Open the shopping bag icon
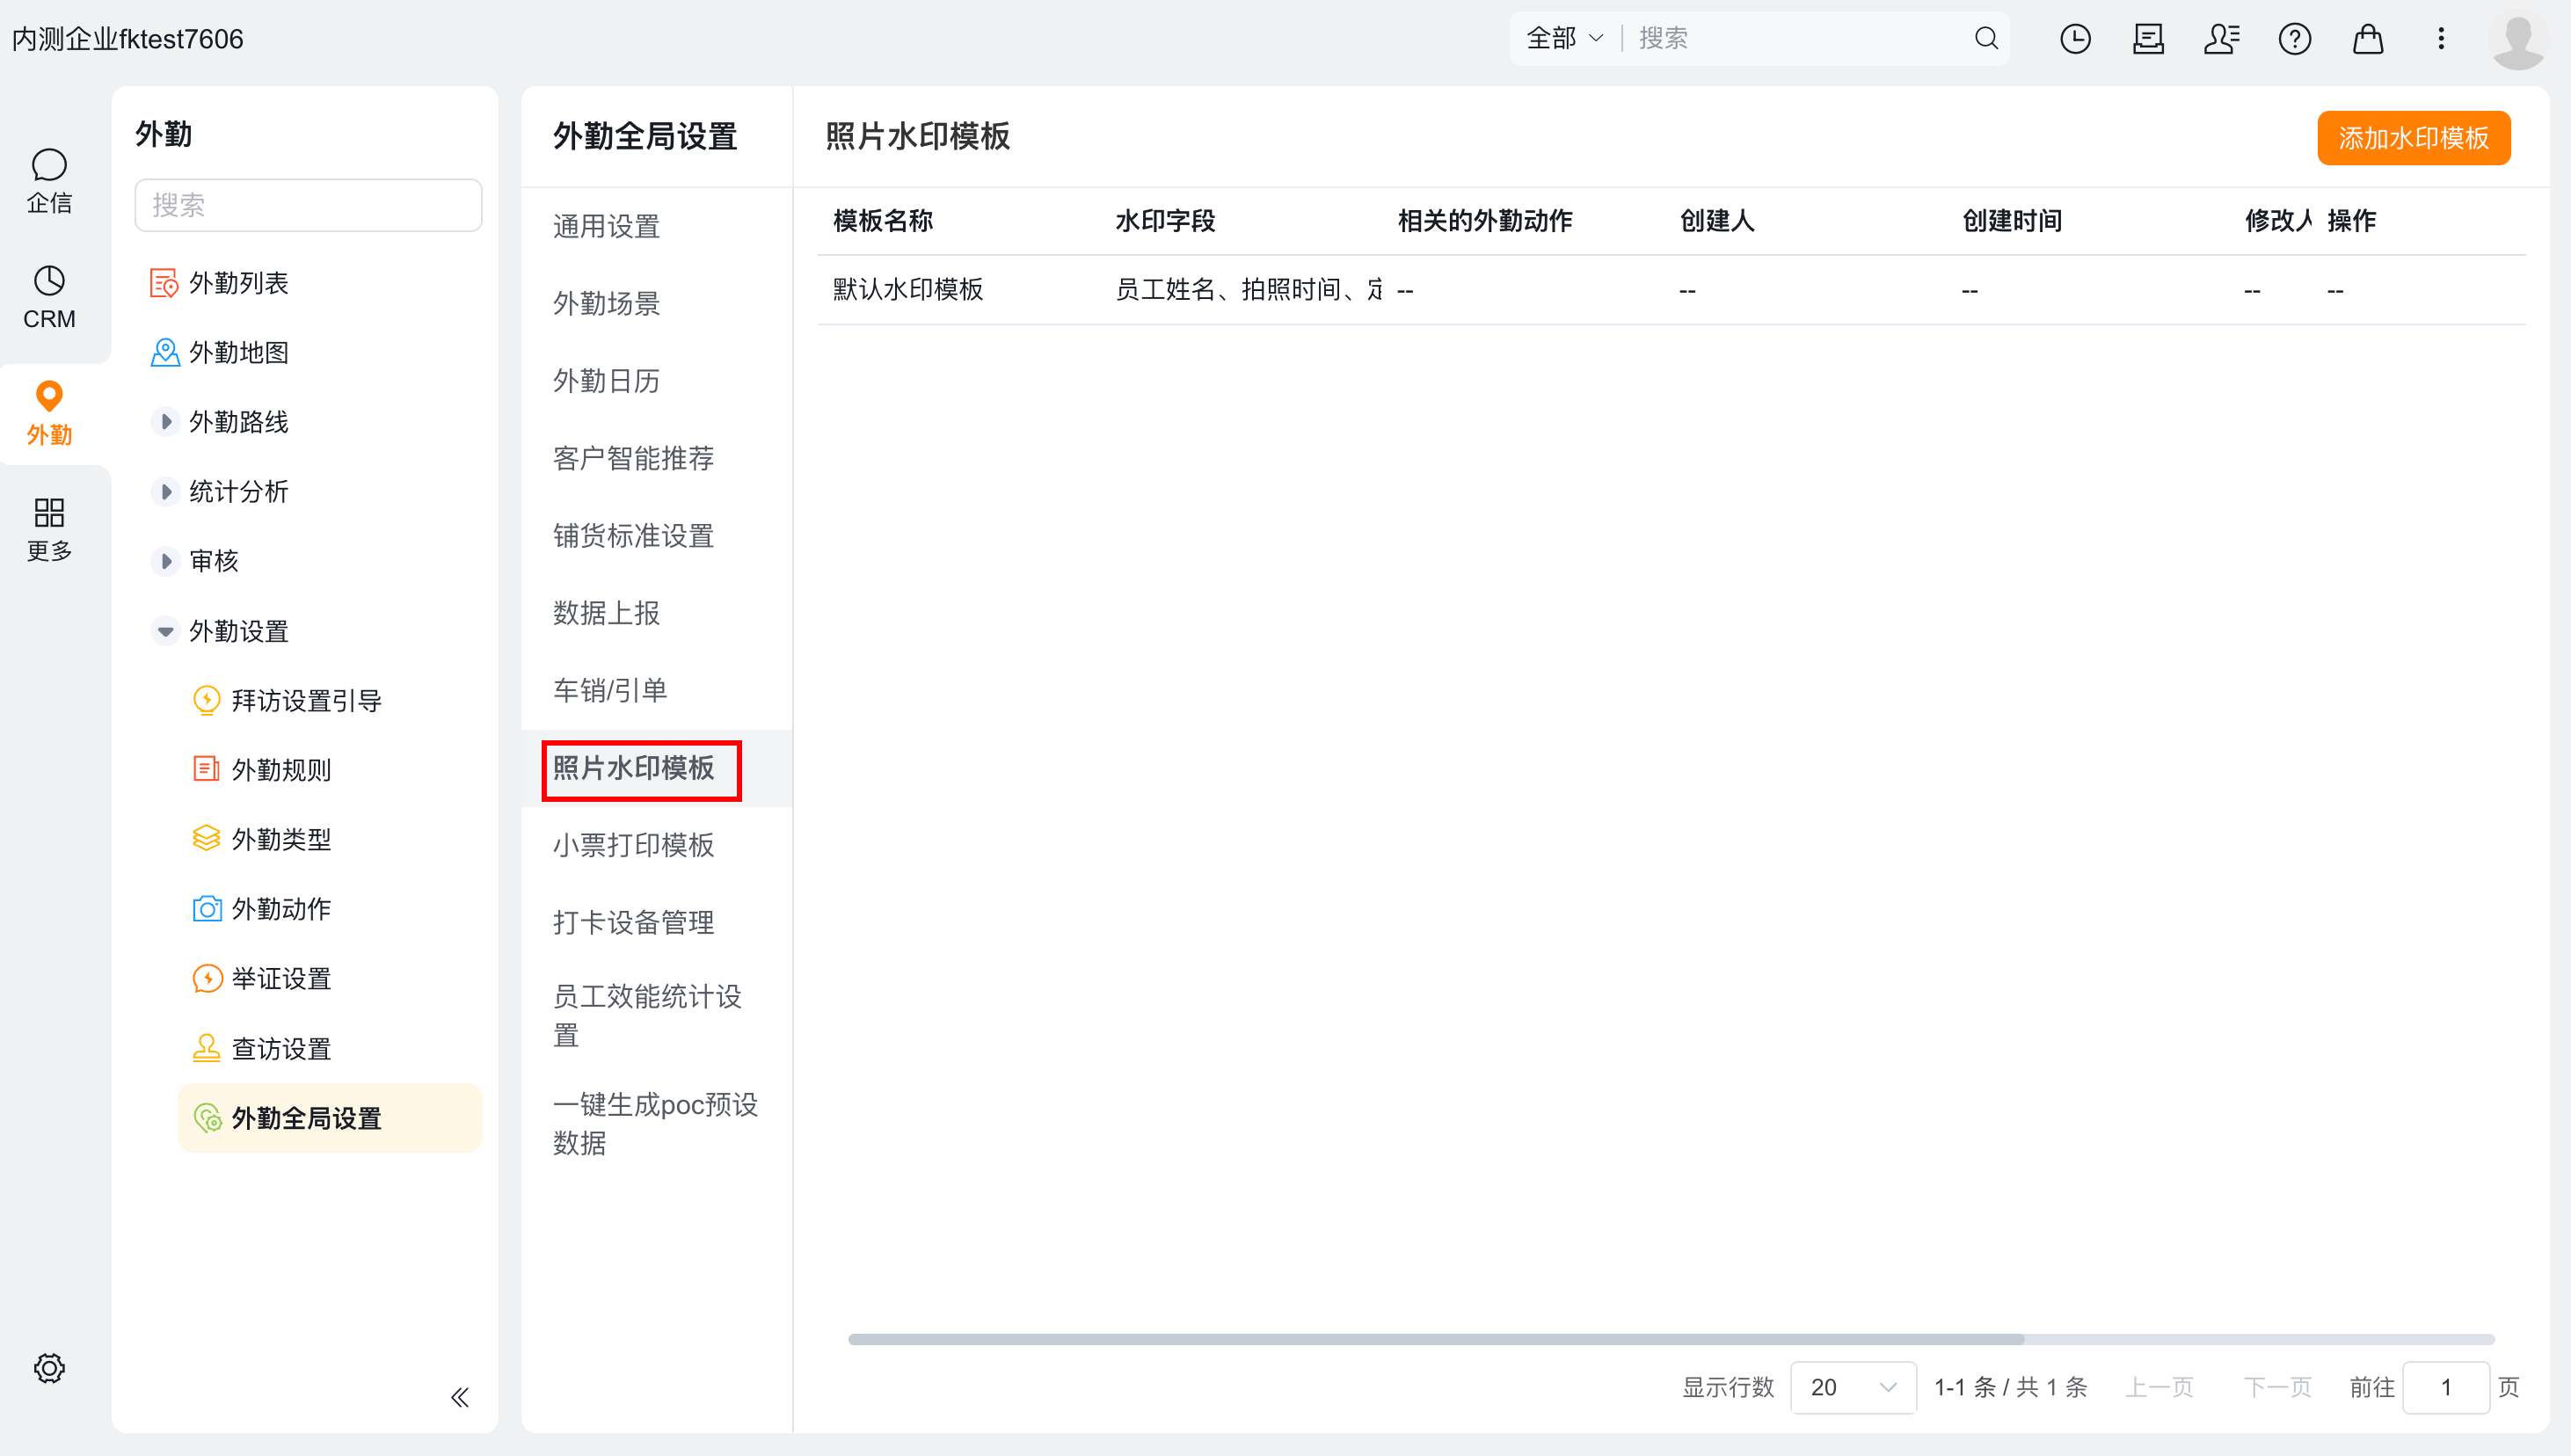The width and height of the screenshot is (2571, 1456). [2367, 39]
